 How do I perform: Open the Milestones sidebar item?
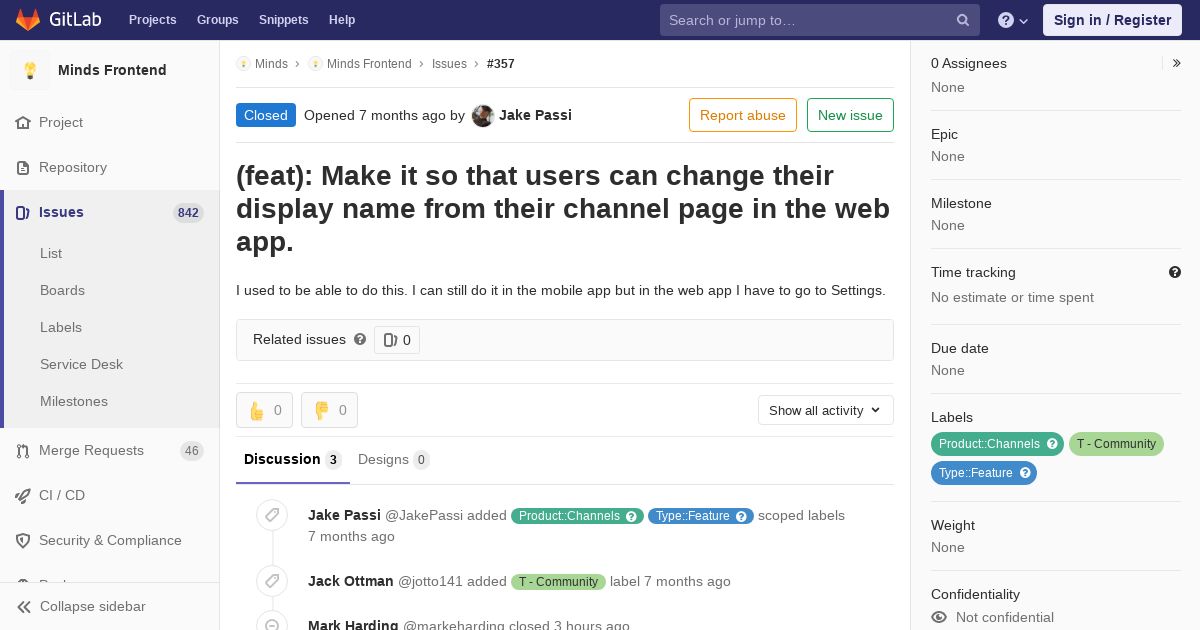click(74, 401)
